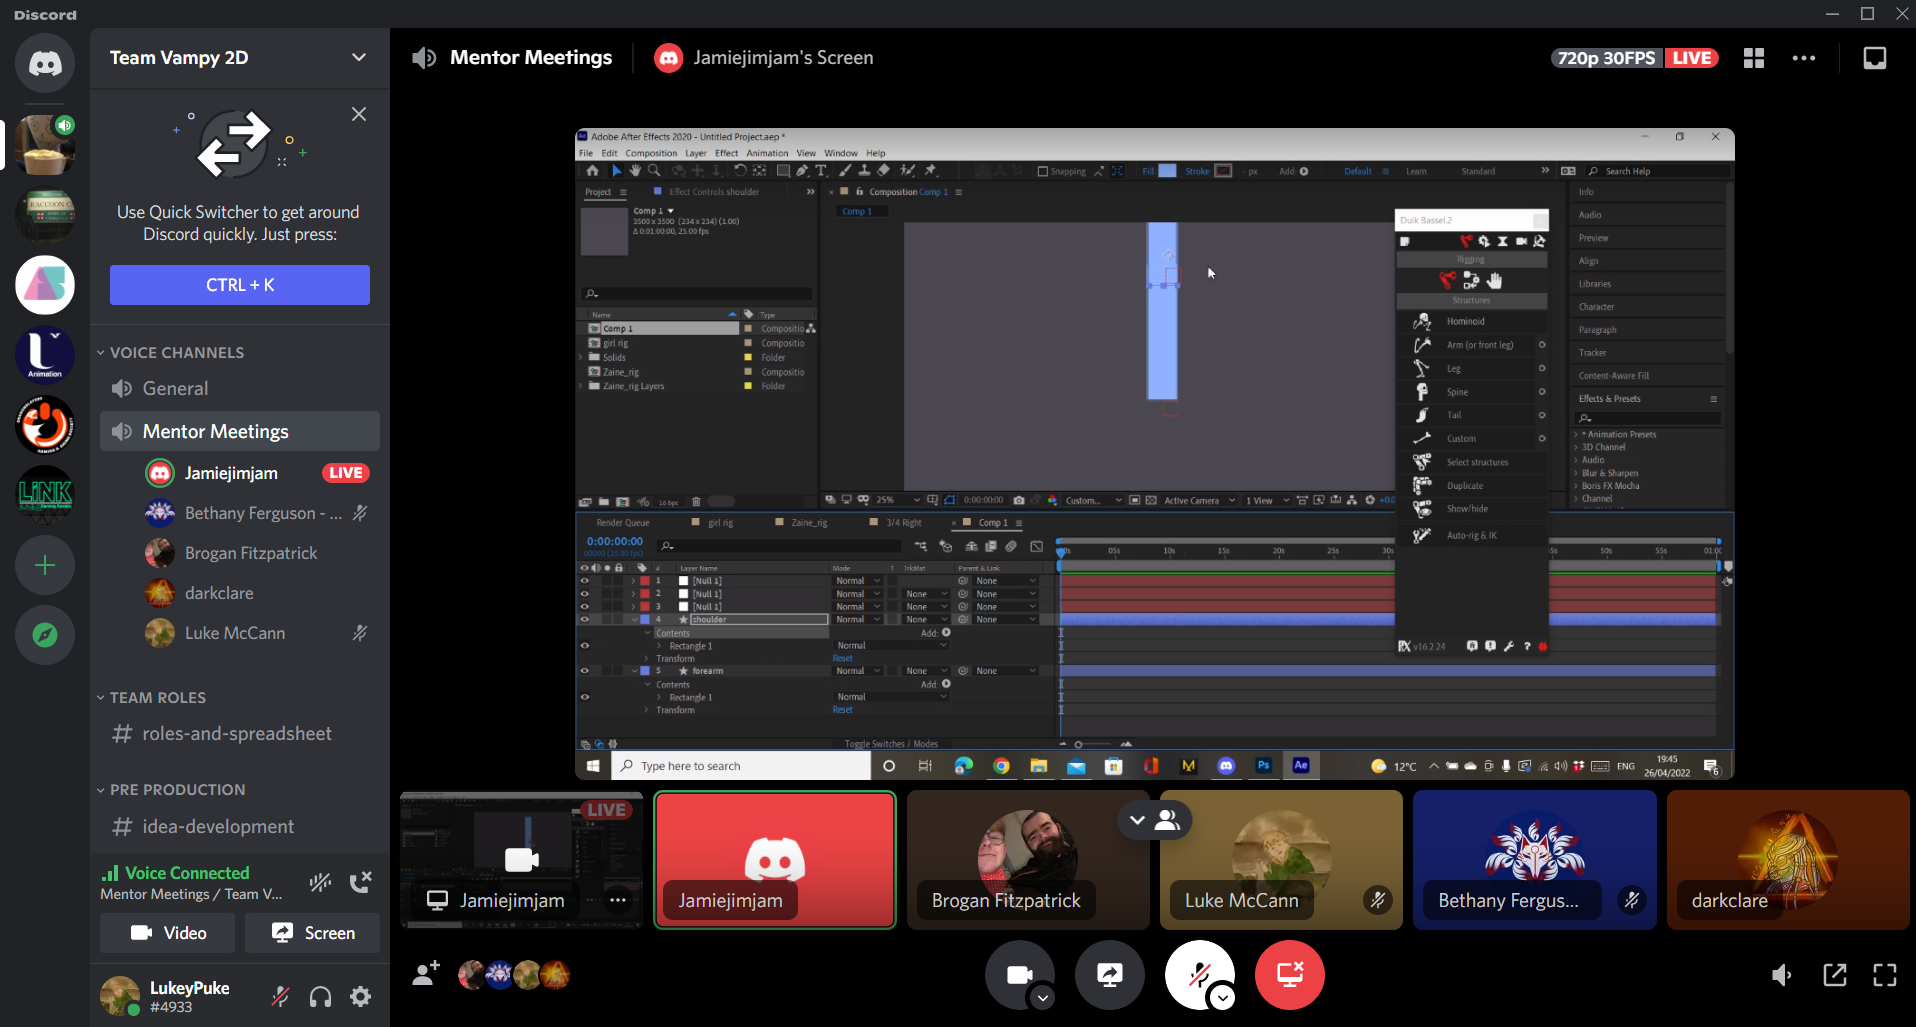The height and width of the screenshot is (1027, 1916).
Task: Select darkclare participant tile
Action: point(1787,860)
